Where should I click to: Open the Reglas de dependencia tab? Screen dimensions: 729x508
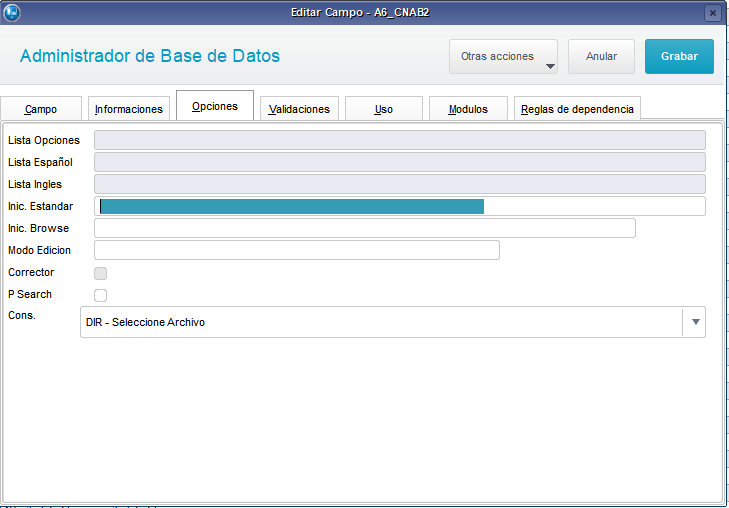click(x=577, y=109)
